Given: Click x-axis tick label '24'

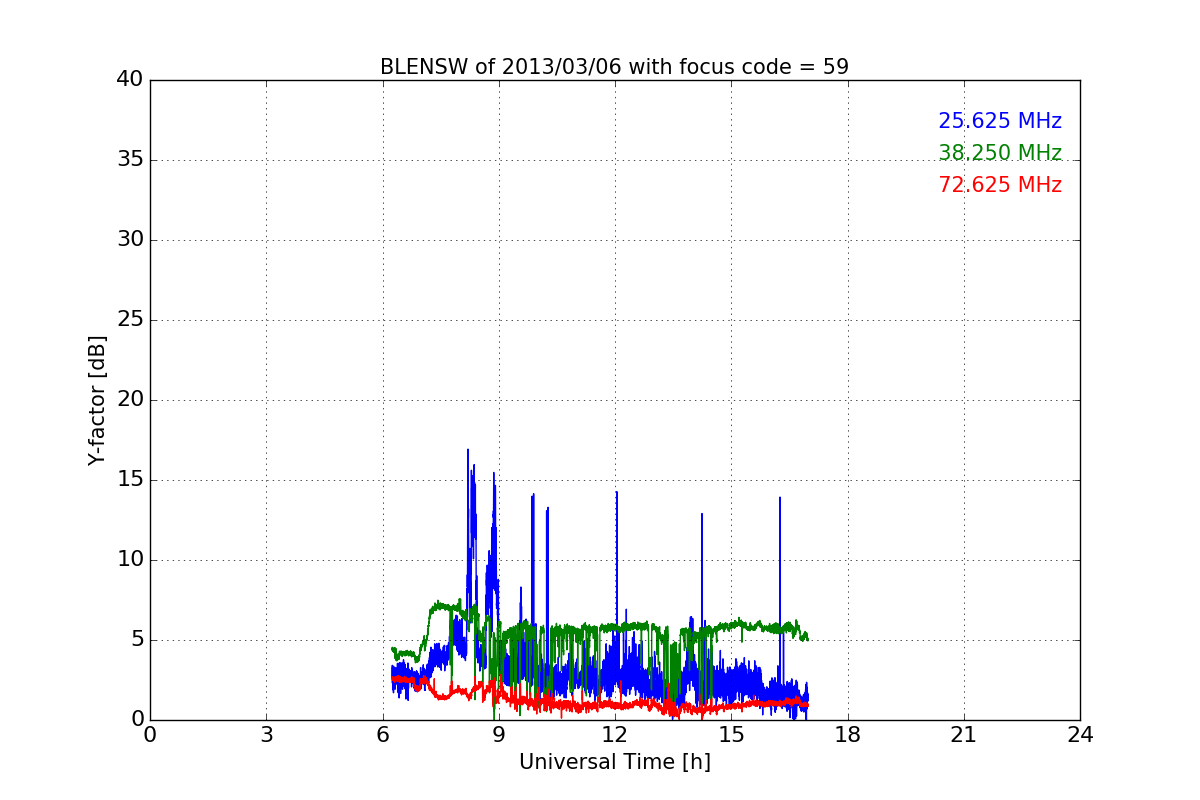Looking at the screenshot, I should 1080,735.
